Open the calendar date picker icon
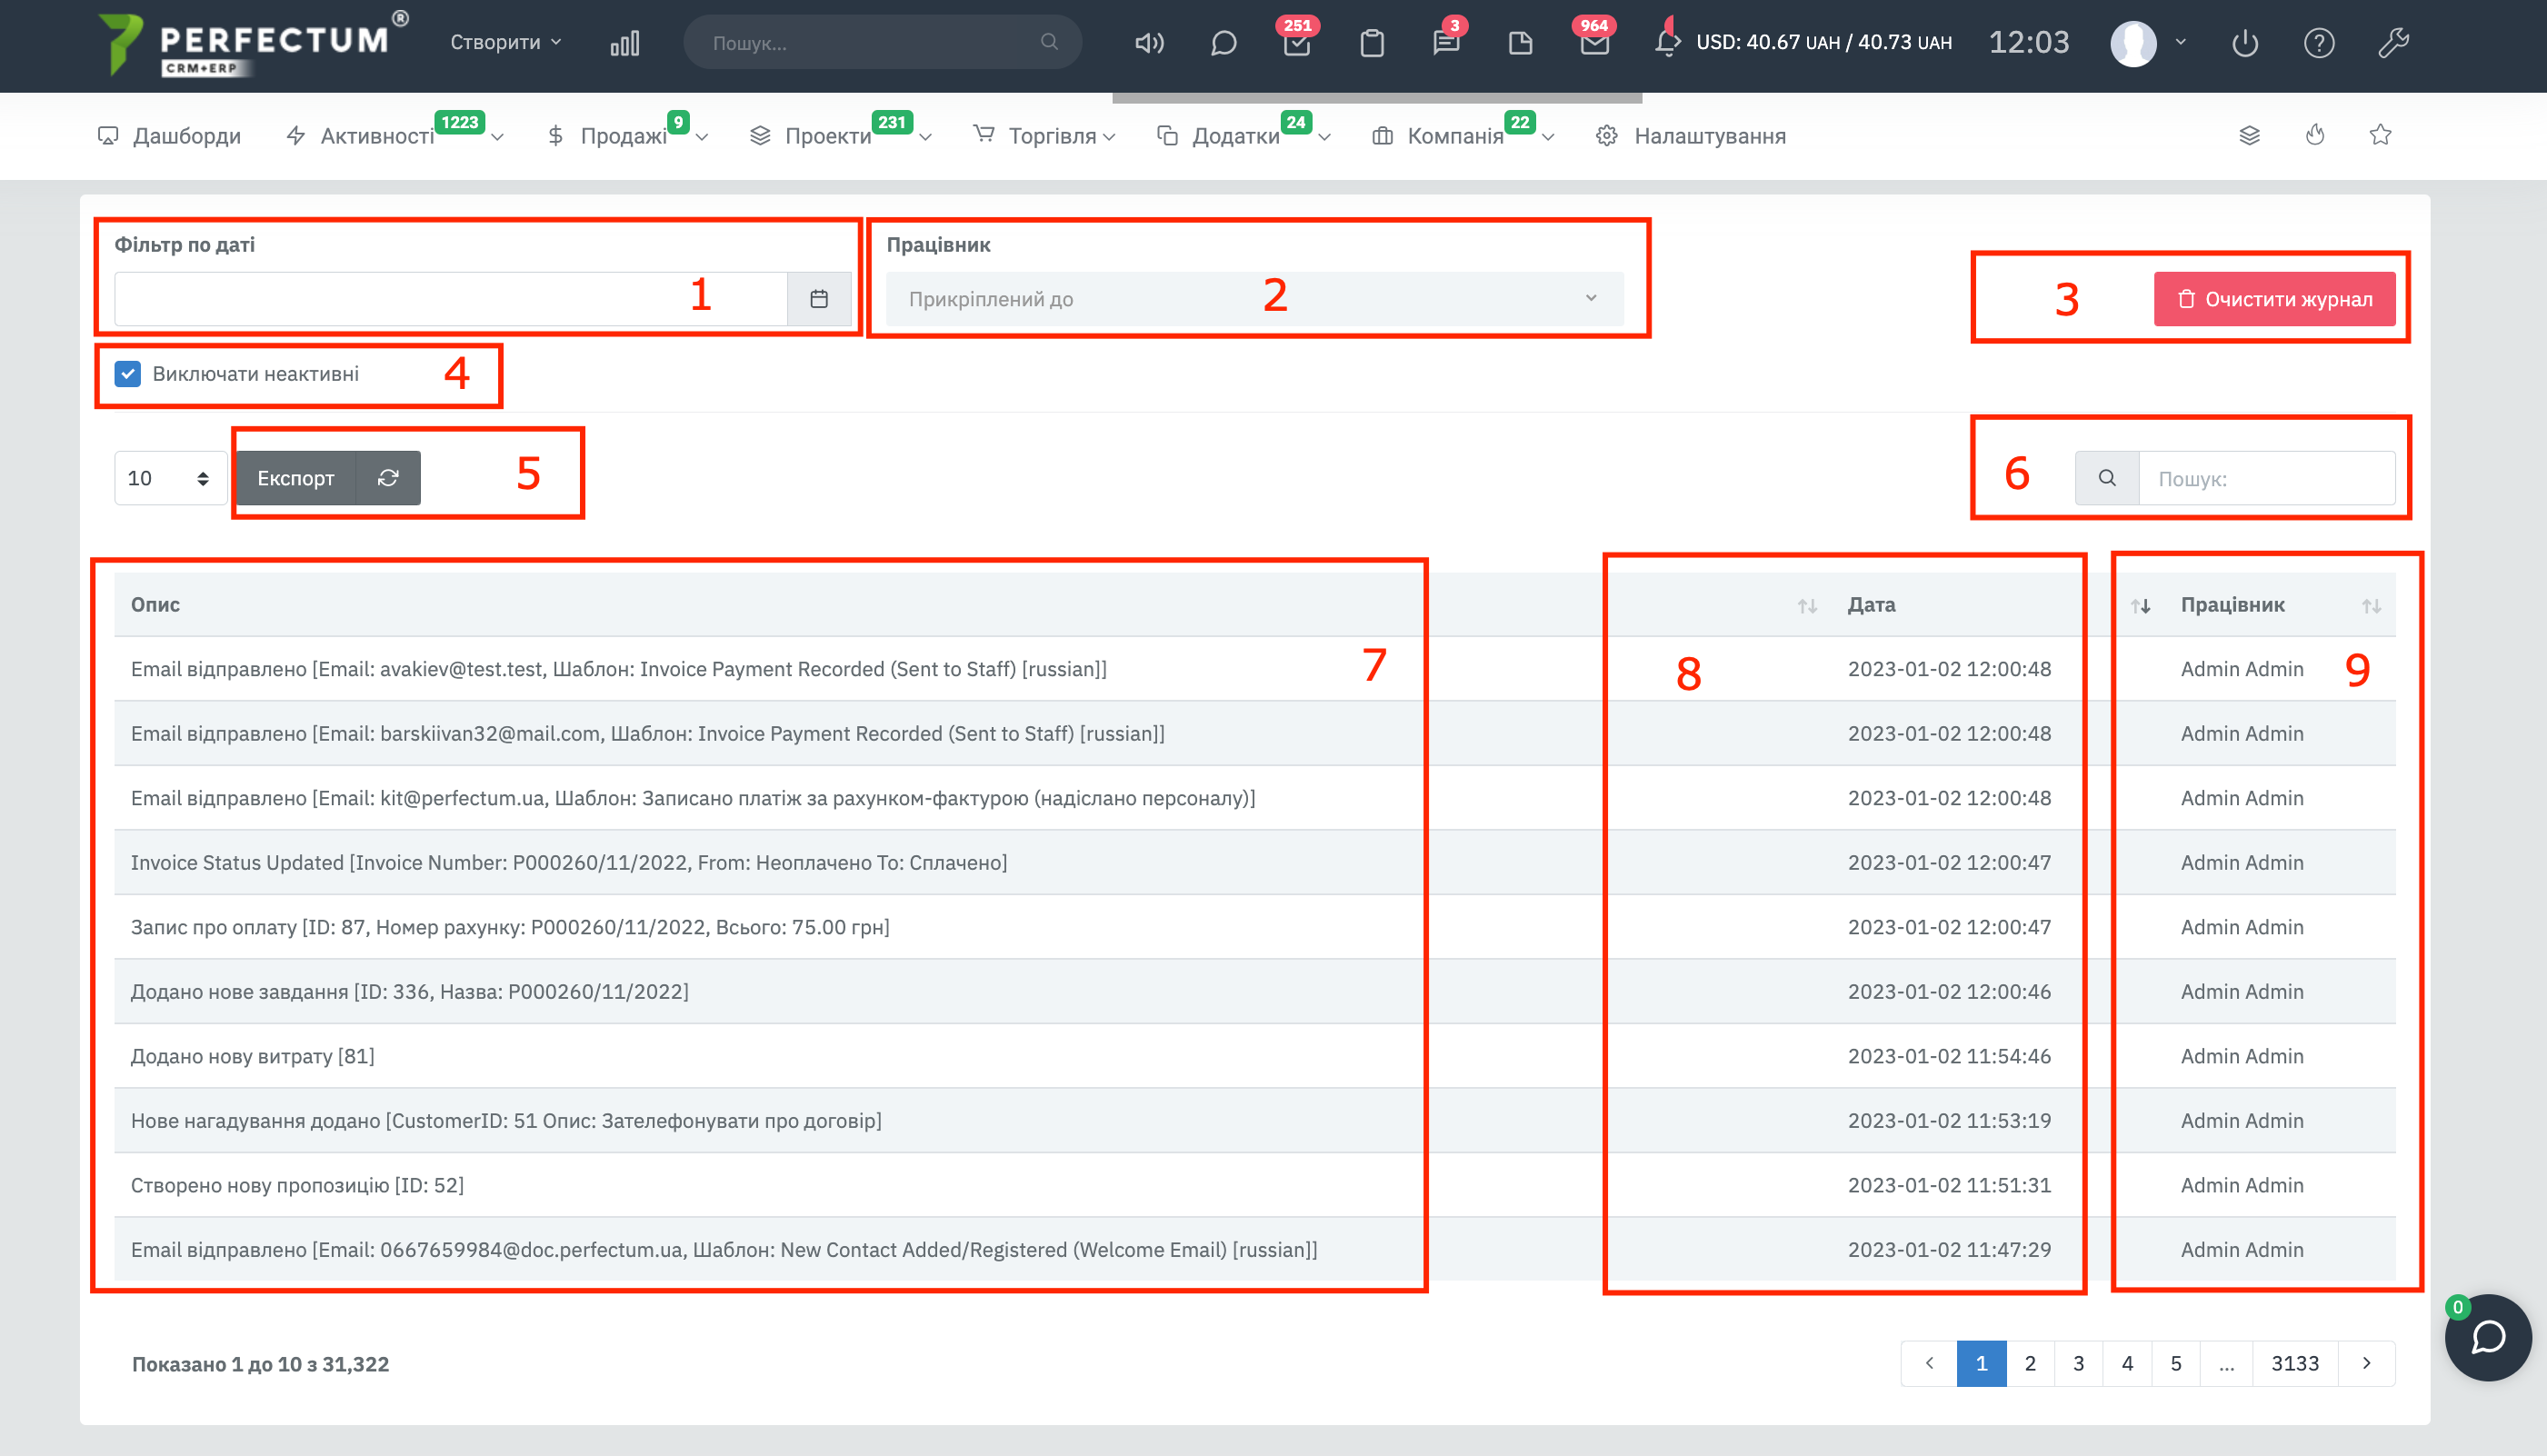The height and width of the screenshot is (1456, 2547). (x=819, y=299)
